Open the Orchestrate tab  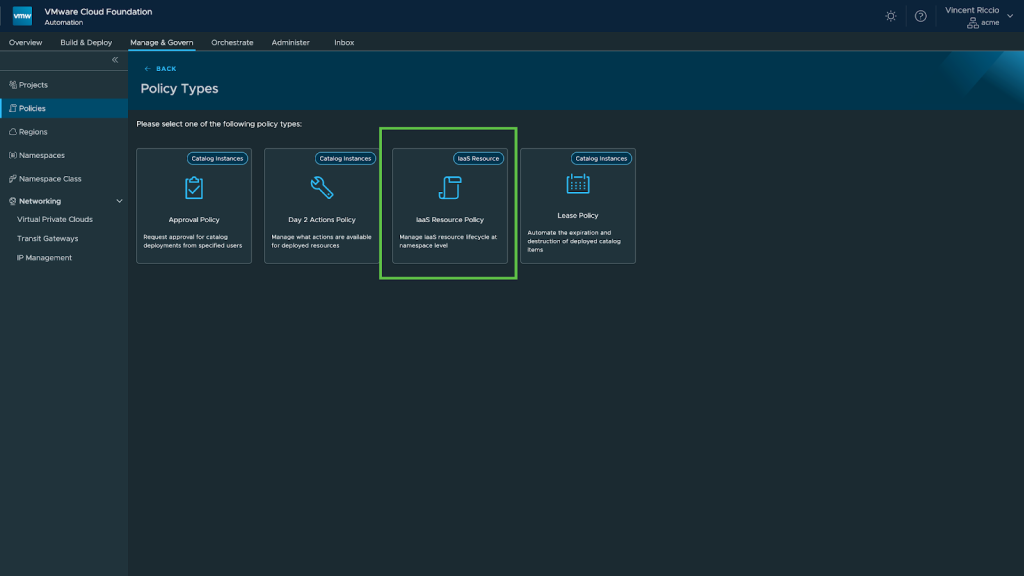(232, 43)
